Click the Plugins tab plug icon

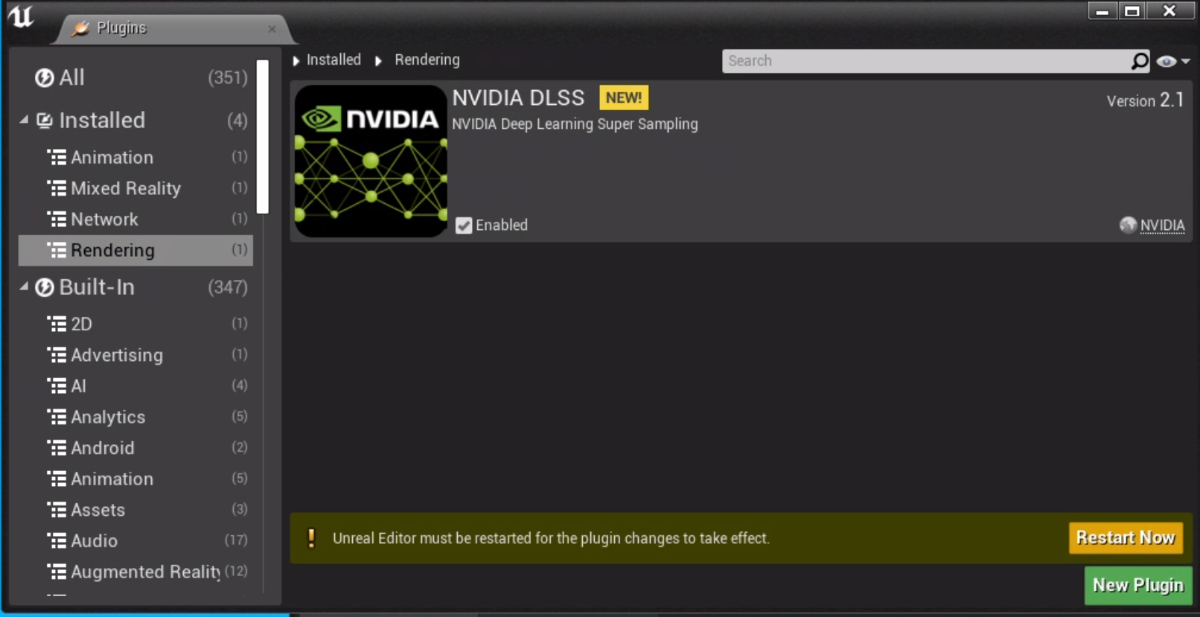(x=81, y=28)
